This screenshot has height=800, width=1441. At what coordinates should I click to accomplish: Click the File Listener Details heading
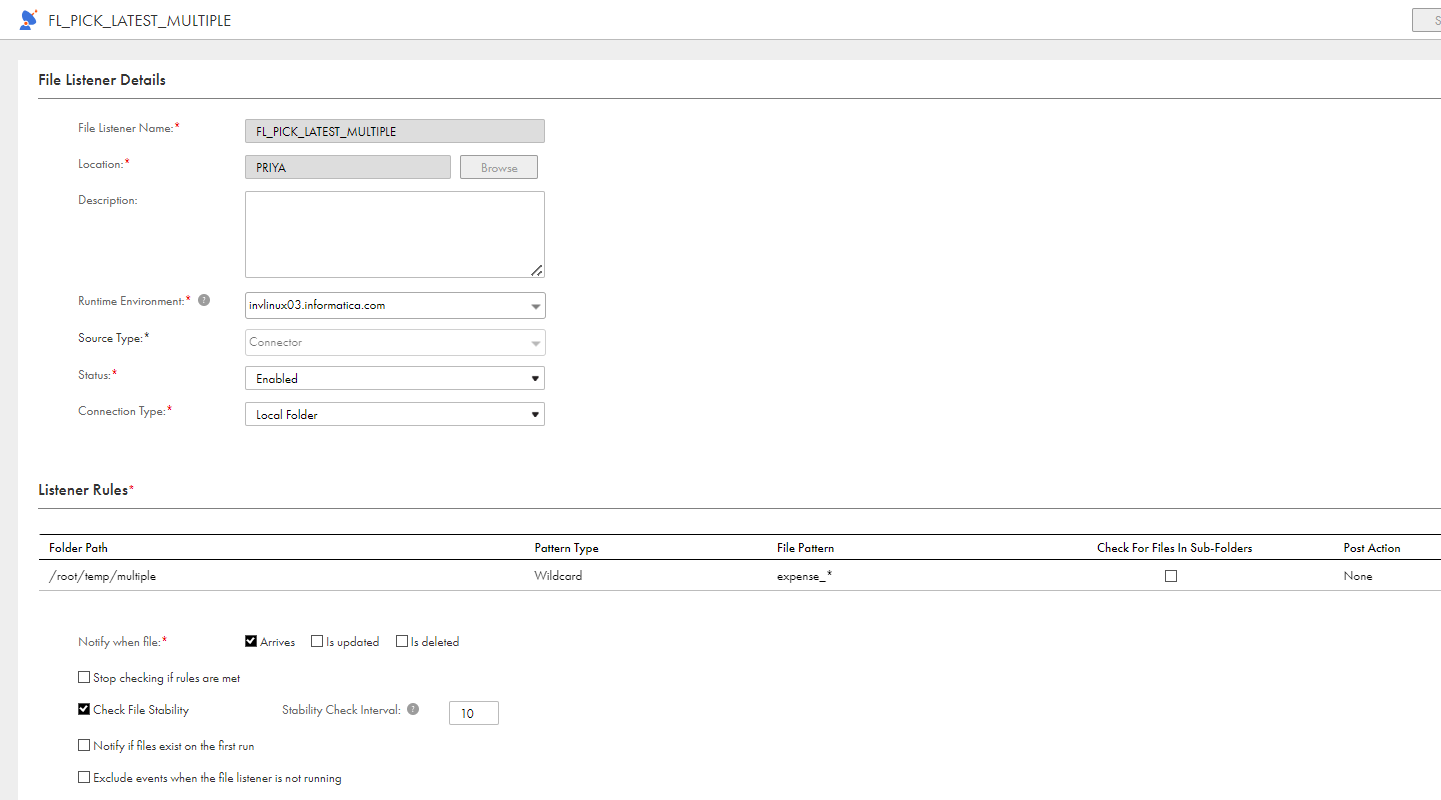click(x=102, y=80)
